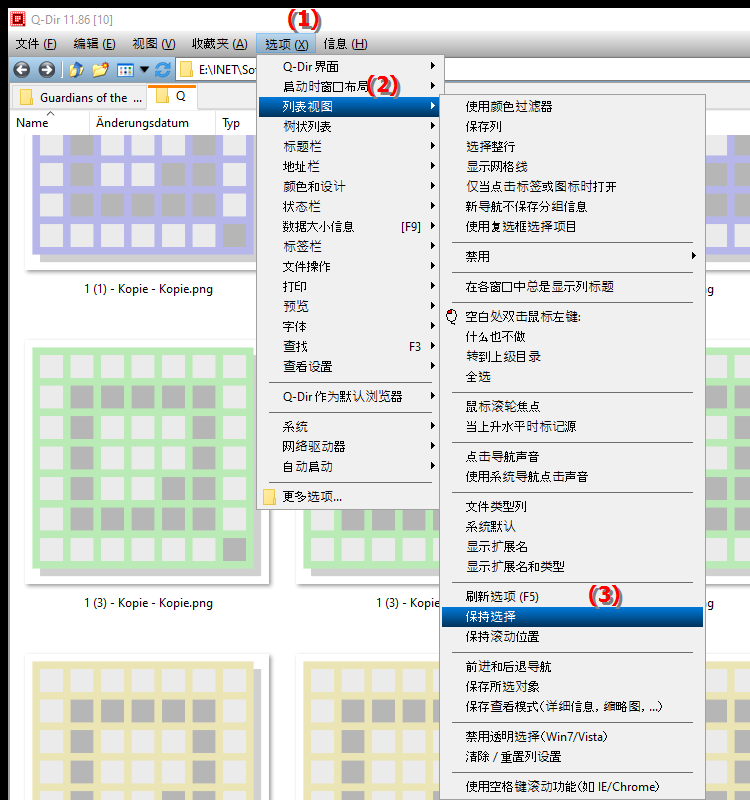Expand the 颜色和设计 submenu

[x=349, y=186]
